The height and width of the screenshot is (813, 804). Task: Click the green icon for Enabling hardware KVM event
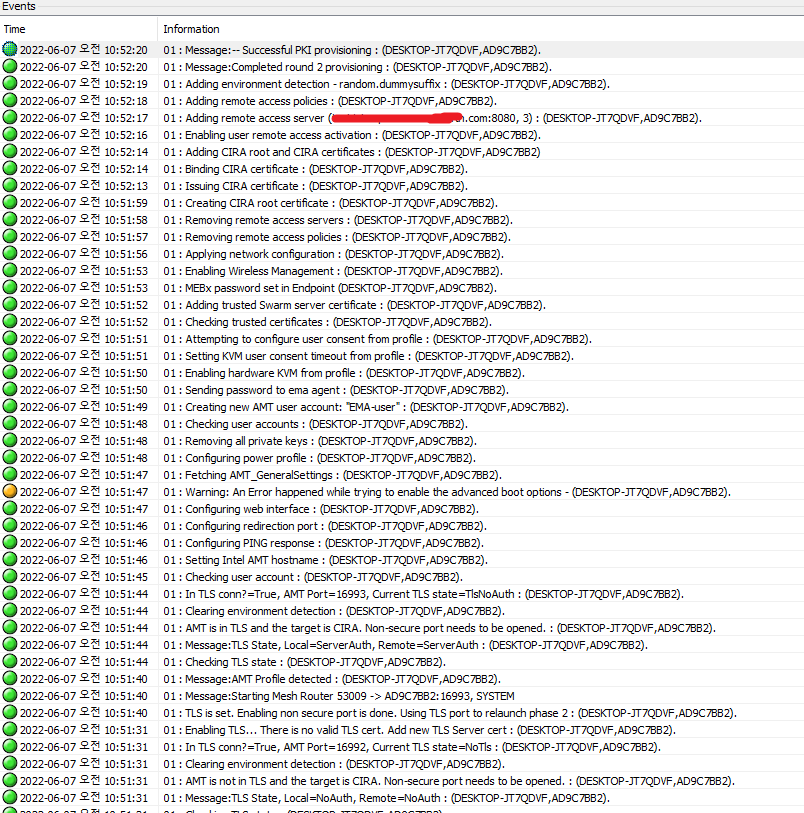pos(9,373)
